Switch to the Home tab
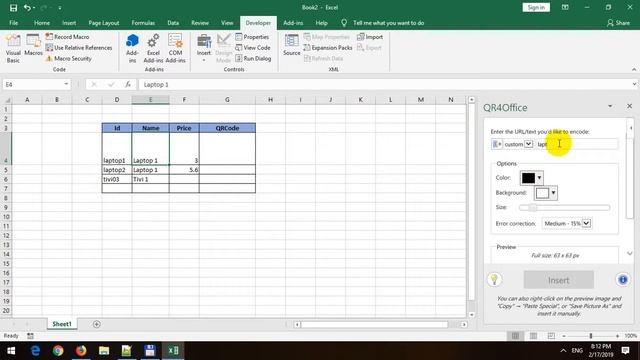The height and width of the screenshot is (360, 640). coord(42,23)
